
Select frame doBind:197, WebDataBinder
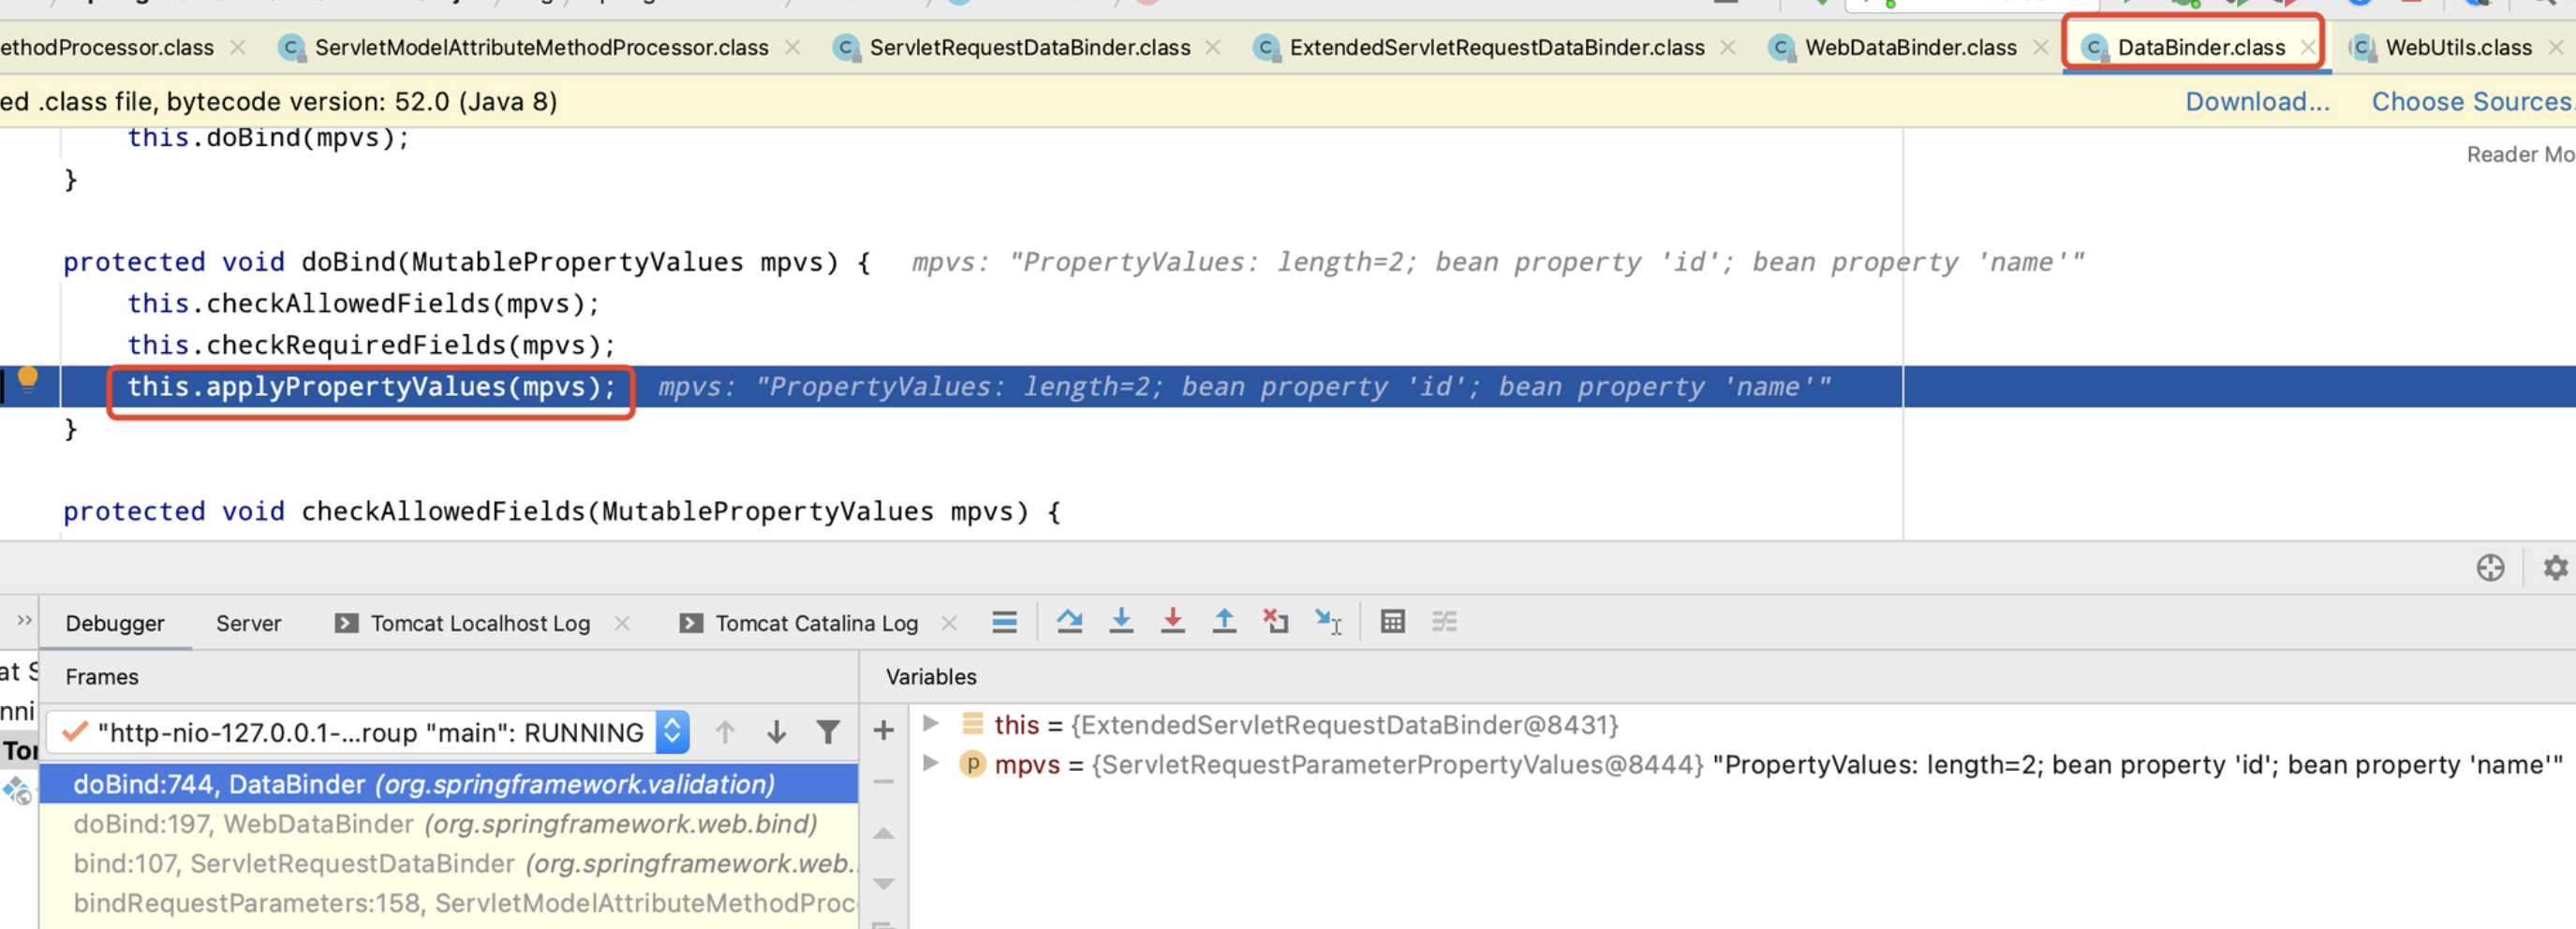448,824
